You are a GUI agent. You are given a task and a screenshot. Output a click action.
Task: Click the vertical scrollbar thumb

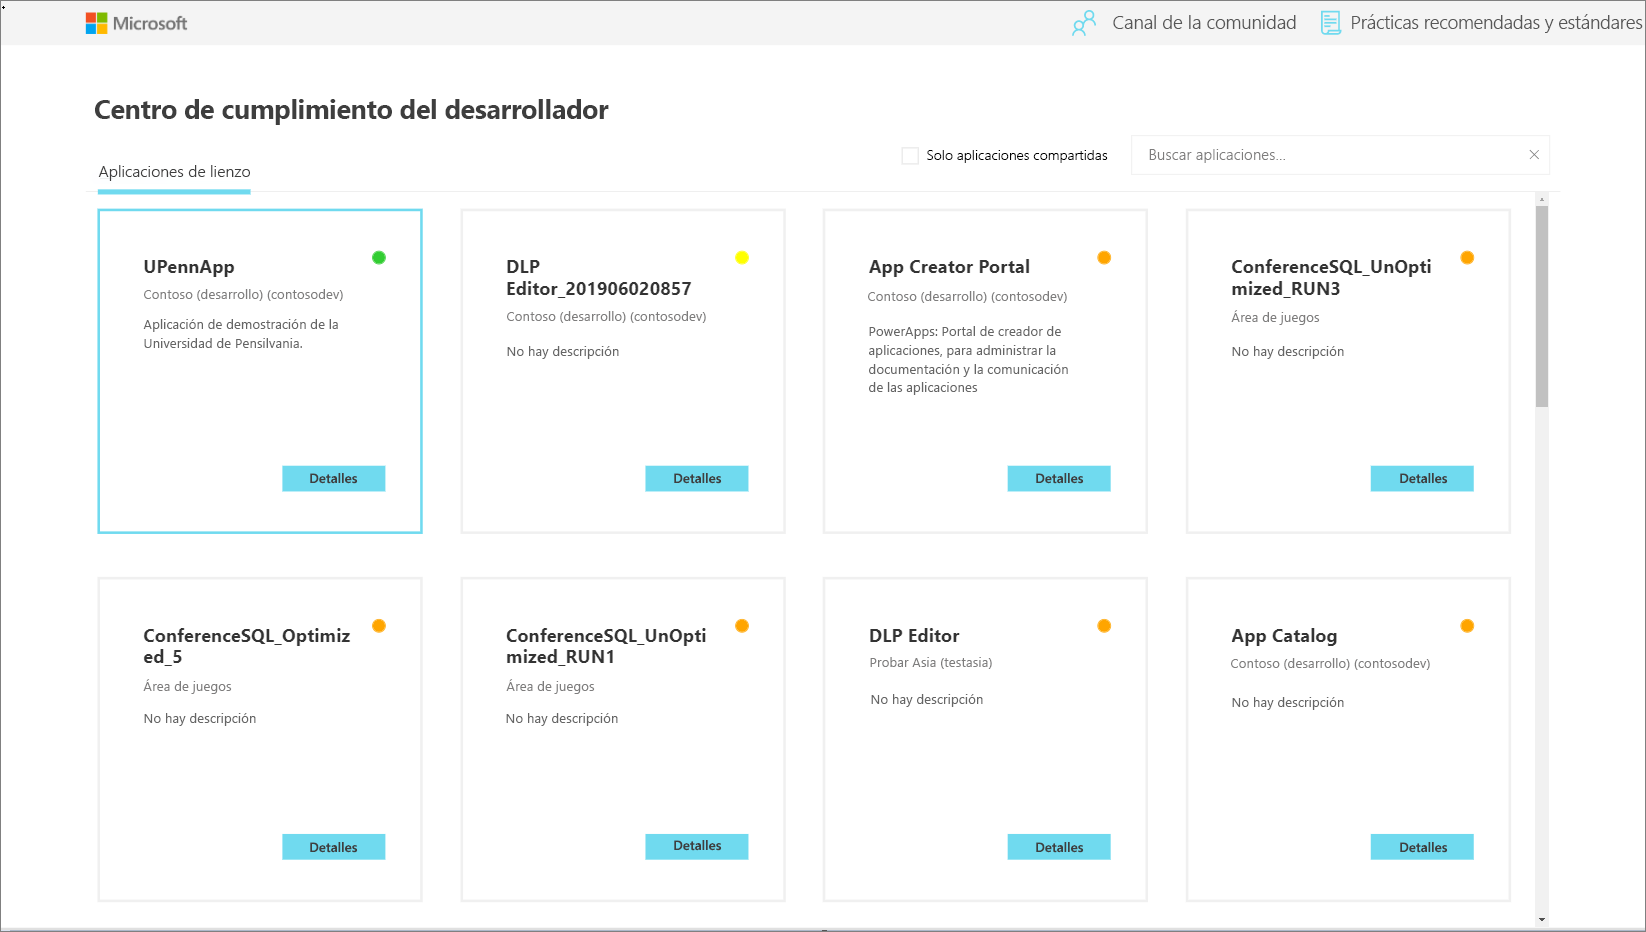1542,305
